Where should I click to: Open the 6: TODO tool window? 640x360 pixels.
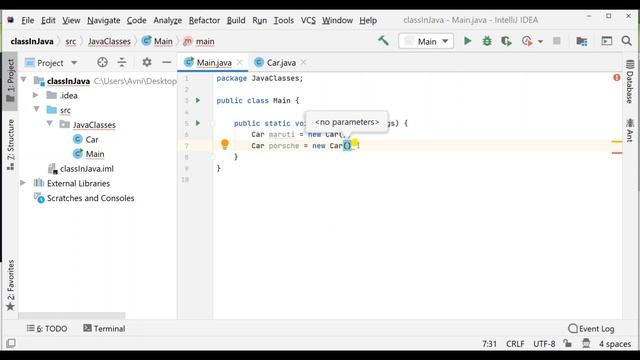47,329
